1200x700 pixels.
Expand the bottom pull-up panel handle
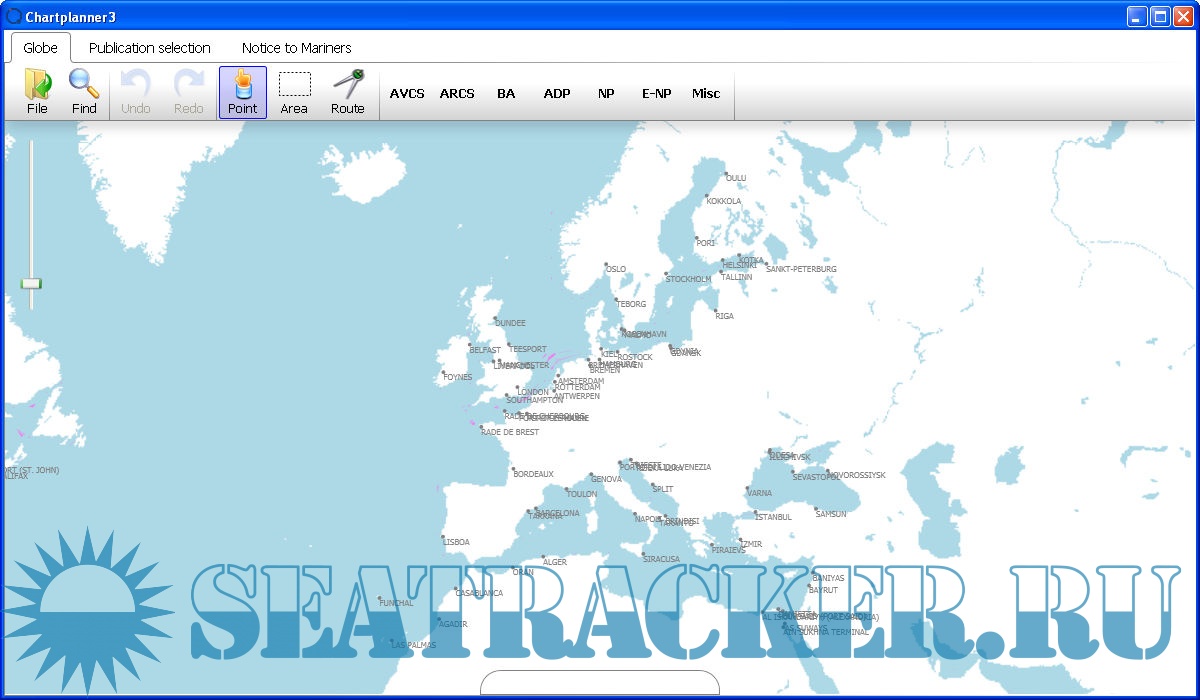(599, 683)
